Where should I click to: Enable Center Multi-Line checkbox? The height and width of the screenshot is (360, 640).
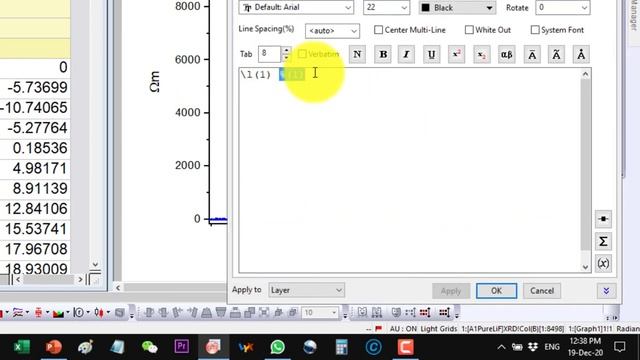tap(378, 30)
